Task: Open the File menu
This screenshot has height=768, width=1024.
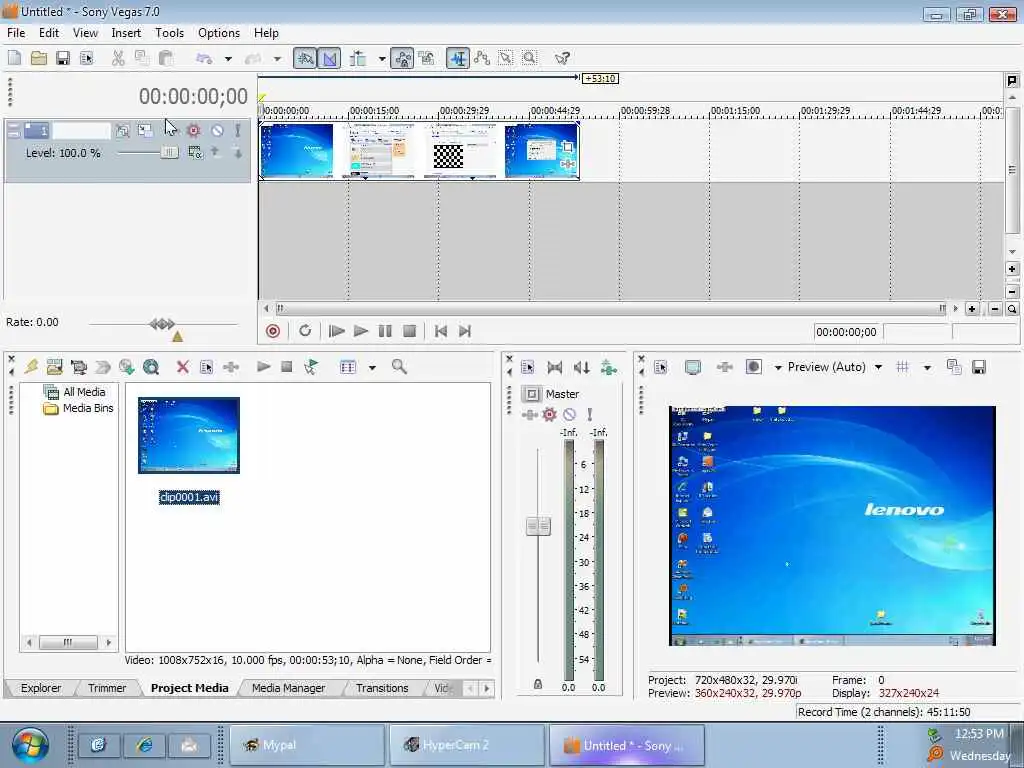Action: tap(16, 33)
